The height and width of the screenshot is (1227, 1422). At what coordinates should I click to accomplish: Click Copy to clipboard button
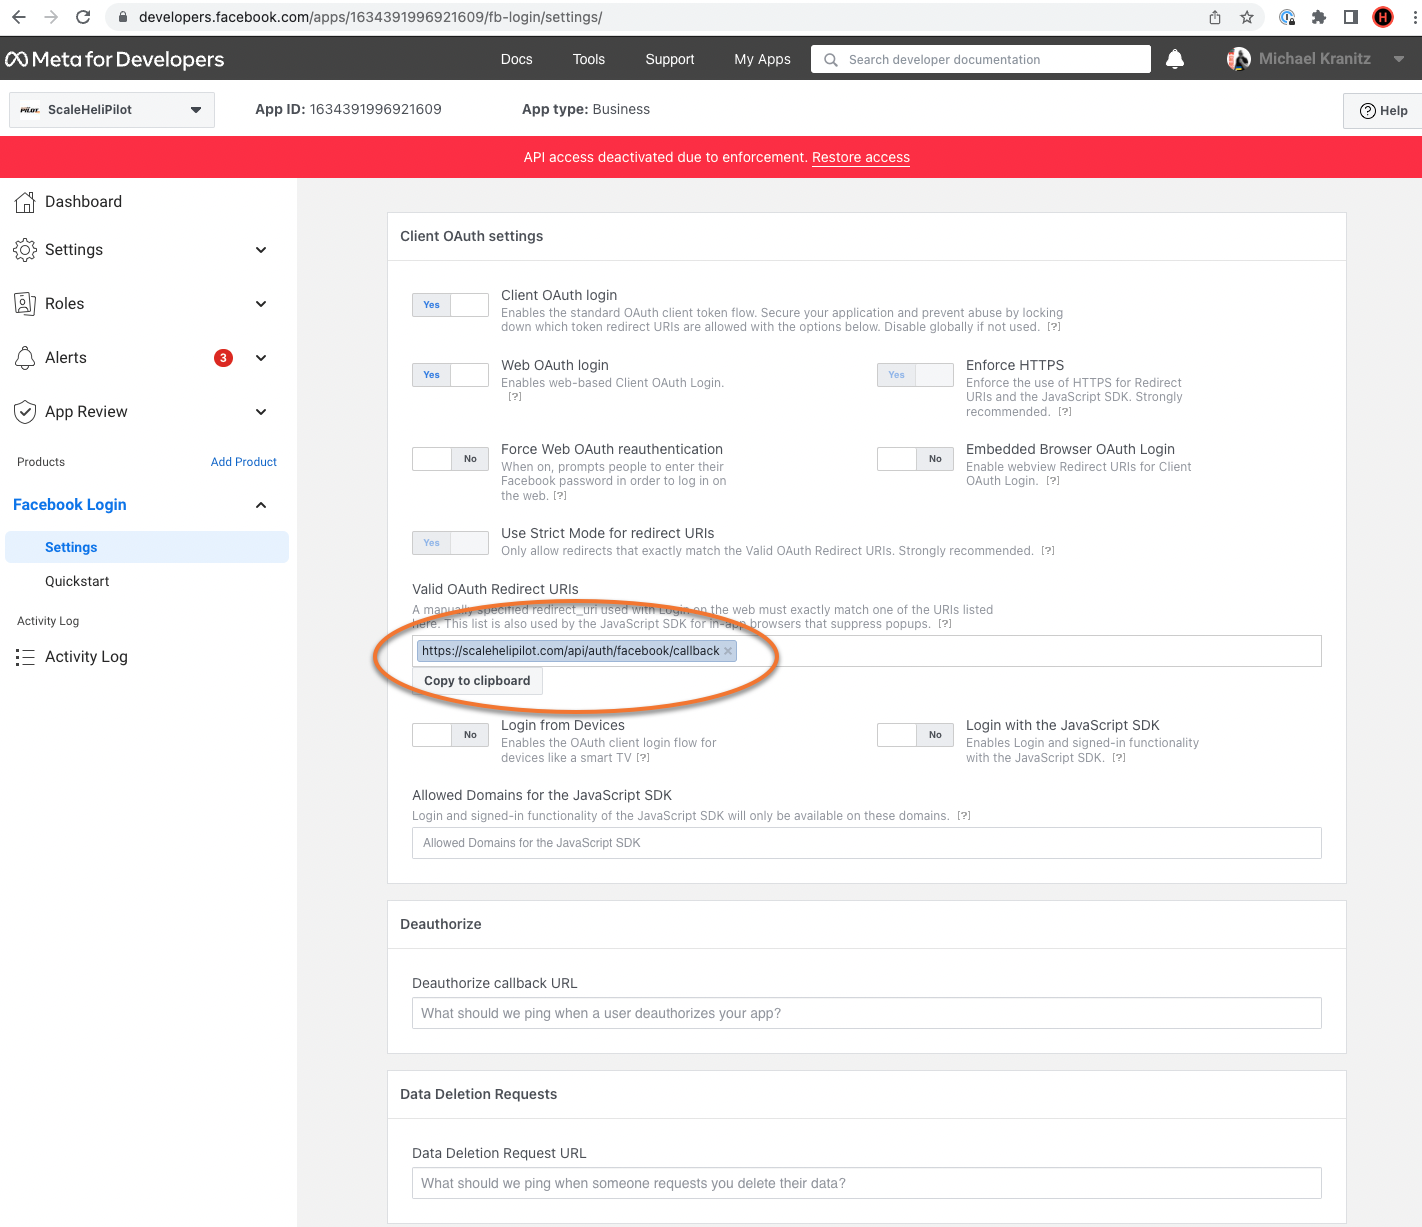pyautogui.click(x=477, y=681)
